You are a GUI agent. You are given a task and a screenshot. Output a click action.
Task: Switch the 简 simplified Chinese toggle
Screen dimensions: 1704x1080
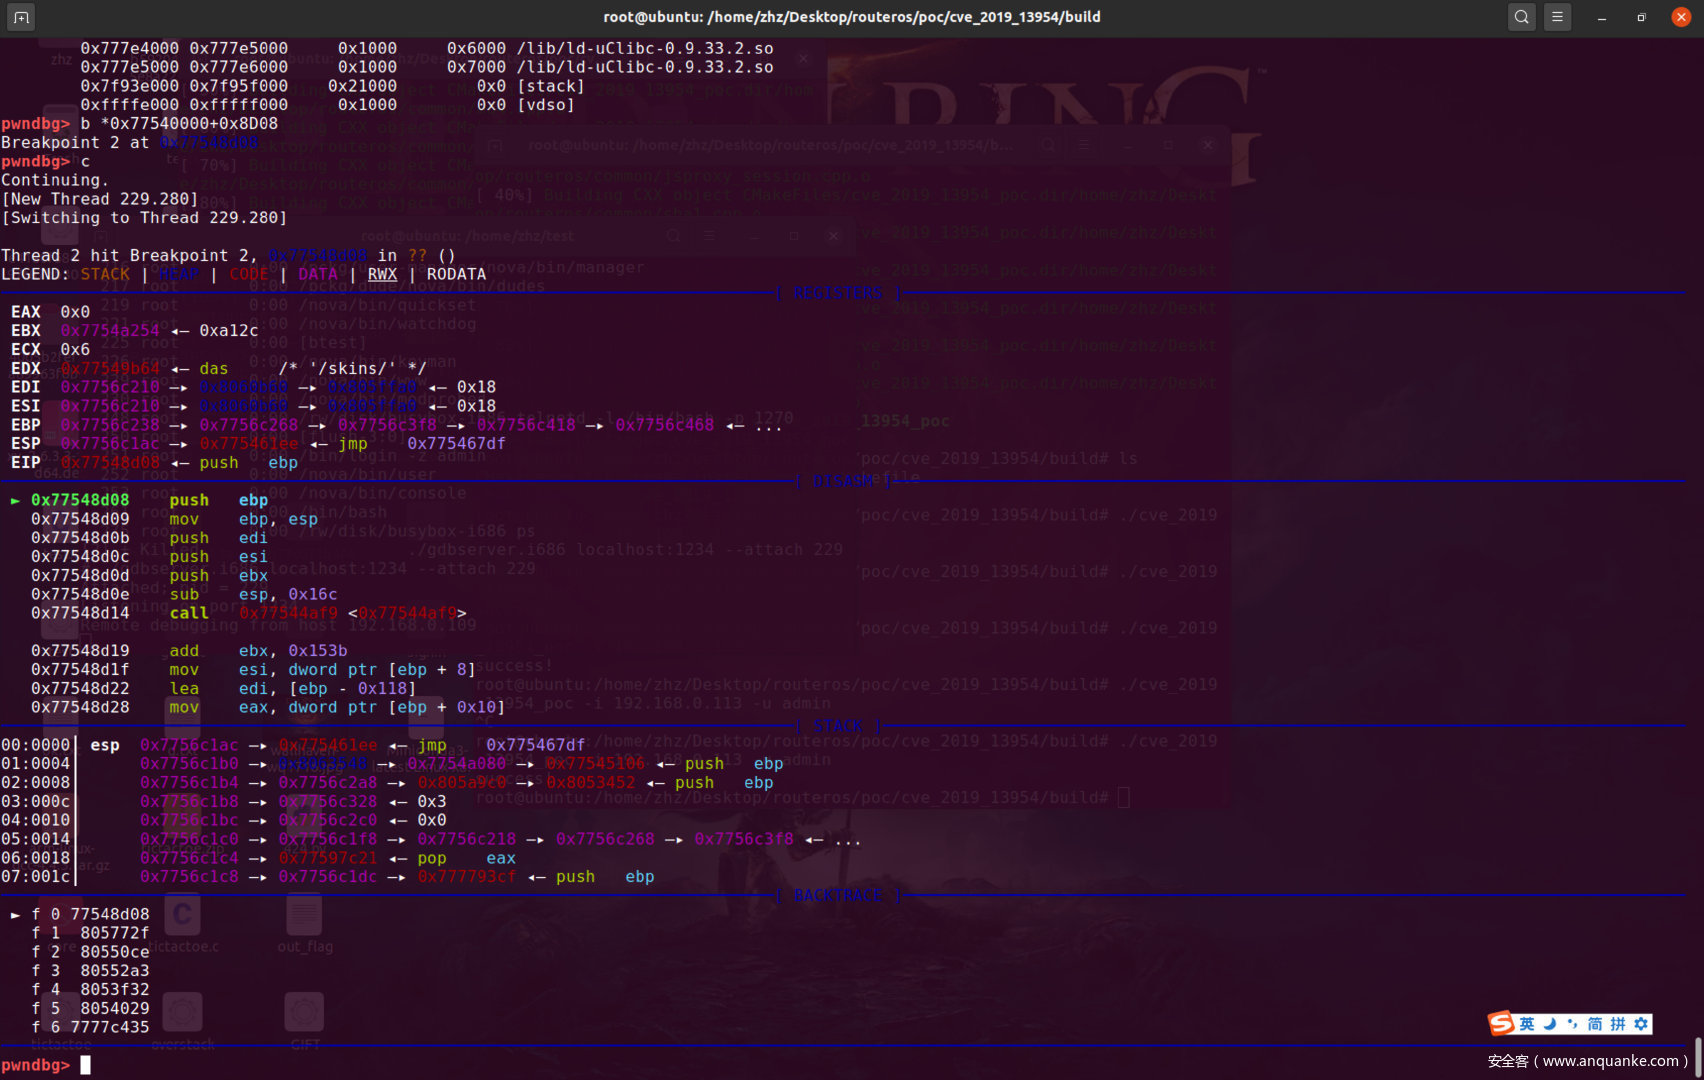tap(1595, 1024)
